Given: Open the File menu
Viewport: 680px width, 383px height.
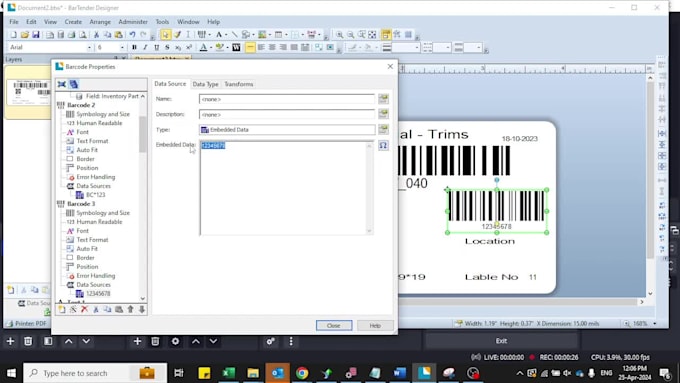Looking at the screenshot, I should tap(14, 22).
